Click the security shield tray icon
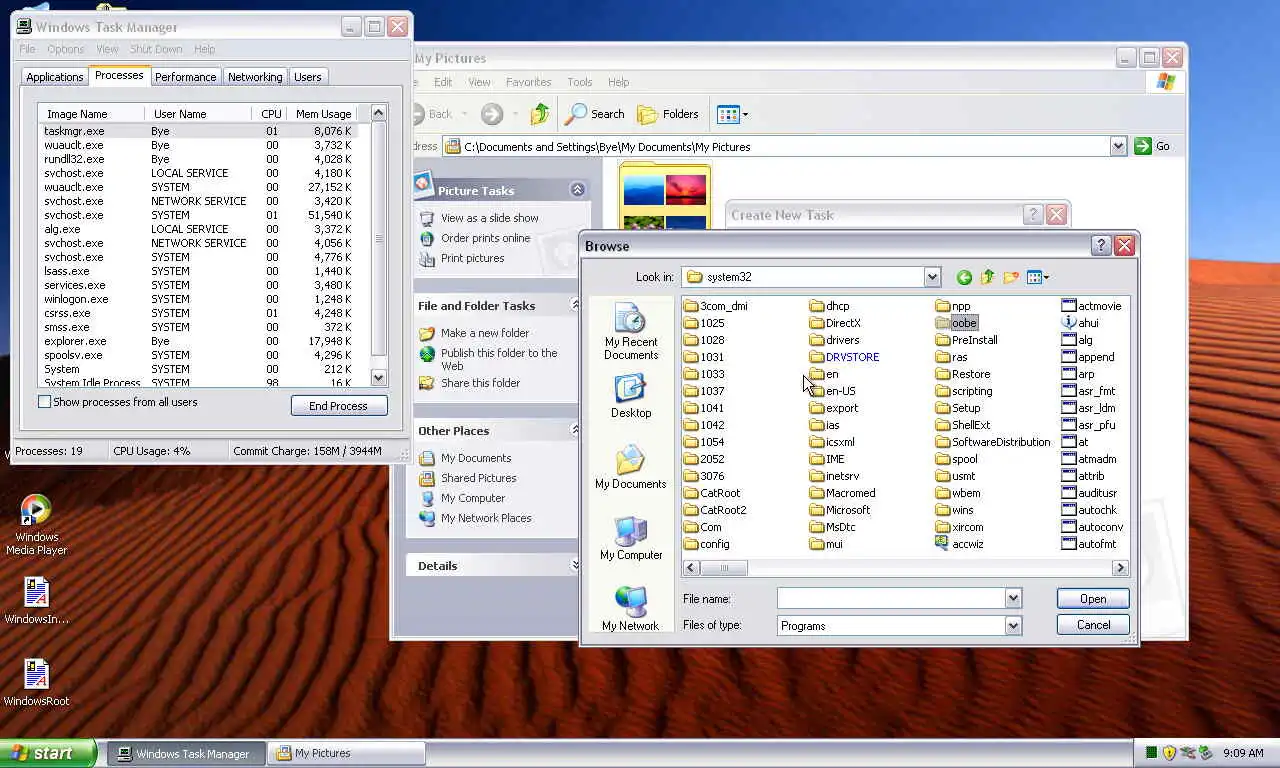This screenshot has width=1280, height=768. (x=1168, y=753)
